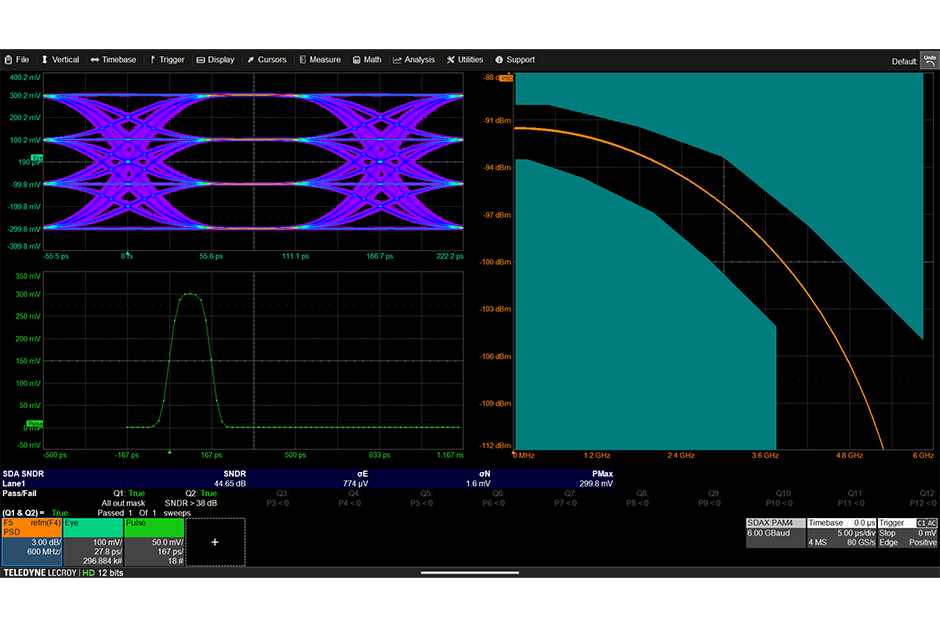Click the green Eye trace label marker
The width and height of the screenshot is (940, 627).
coord(38,158)
